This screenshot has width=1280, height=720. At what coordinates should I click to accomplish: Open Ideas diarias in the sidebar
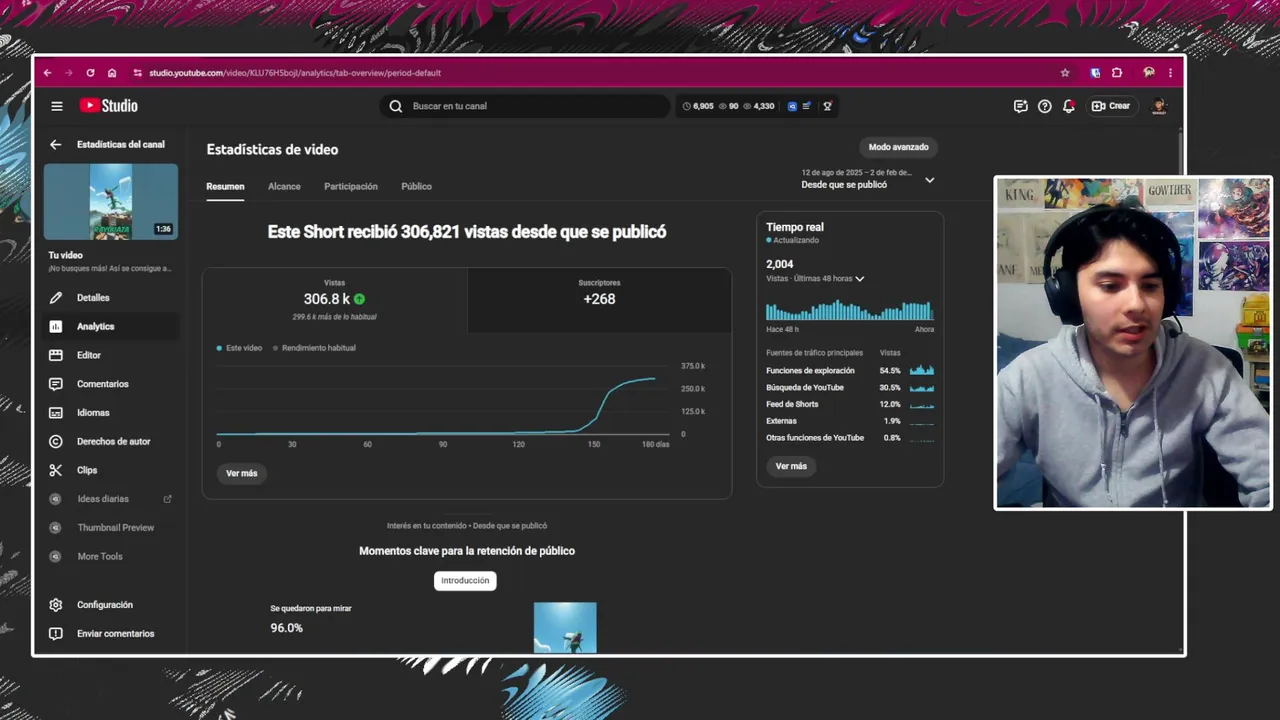pos(111,499)
